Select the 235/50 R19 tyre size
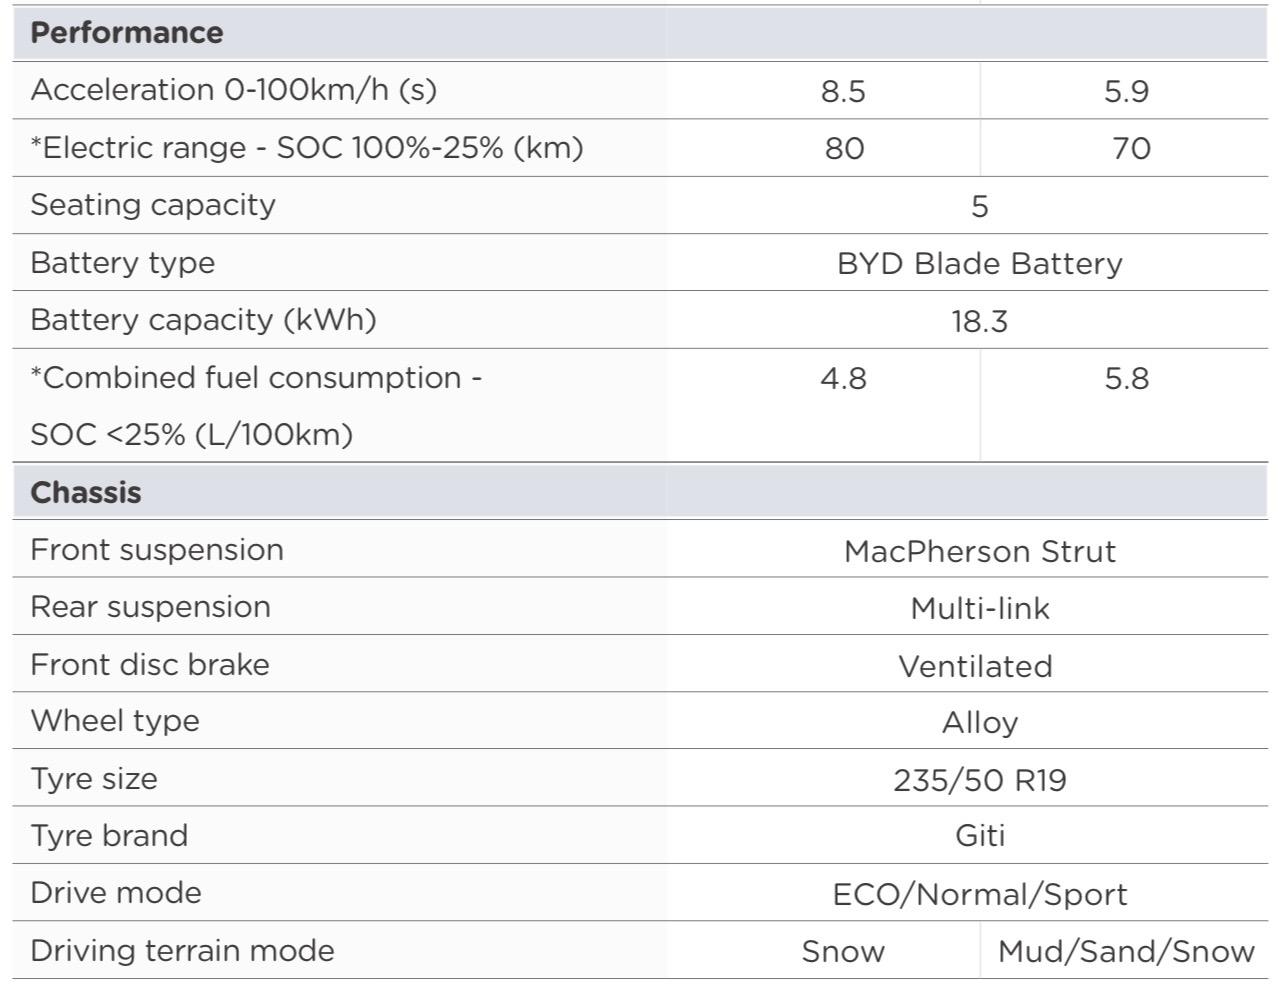The height and width of the screenshot is (1003, 1284). tap(980, 780)
